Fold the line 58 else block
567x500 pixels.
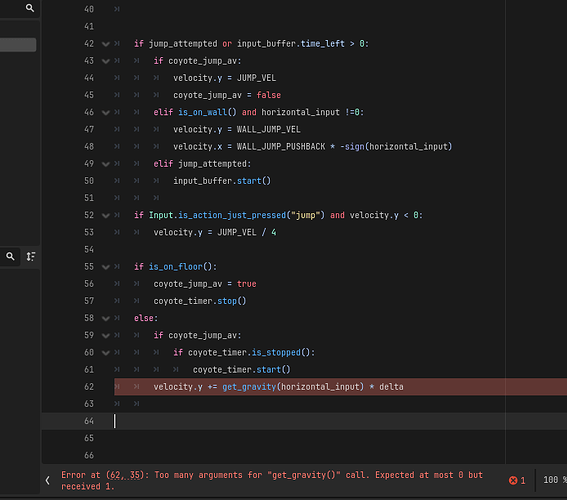pyautogui.click(x=106, y=319)
